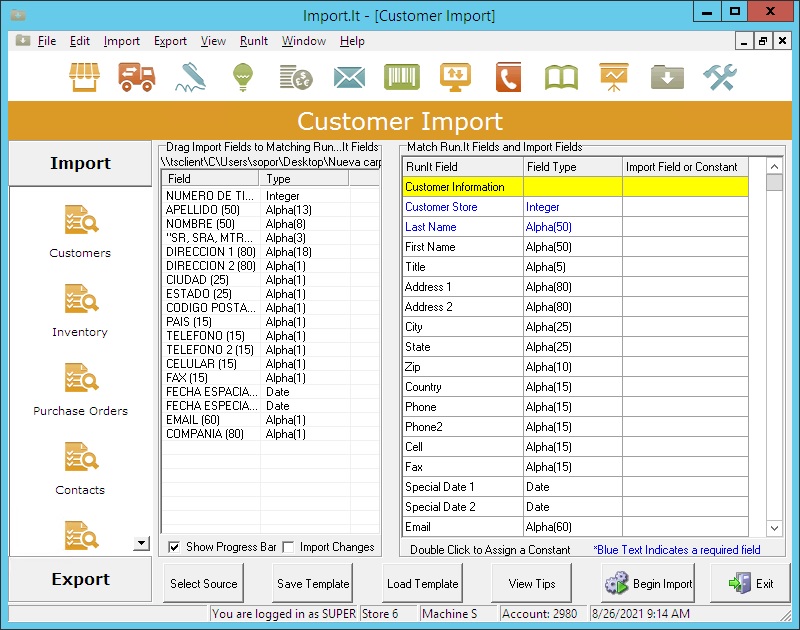Open the currency coins toolbar icon
The height and width of the screenshot is (630, 800).
296,78
